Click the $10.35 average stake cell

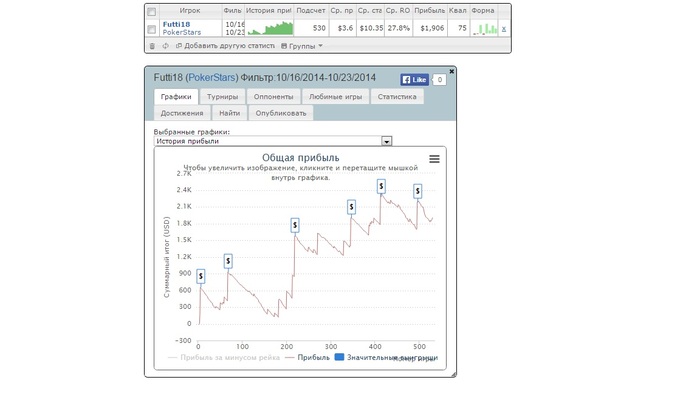click(371, 28)
